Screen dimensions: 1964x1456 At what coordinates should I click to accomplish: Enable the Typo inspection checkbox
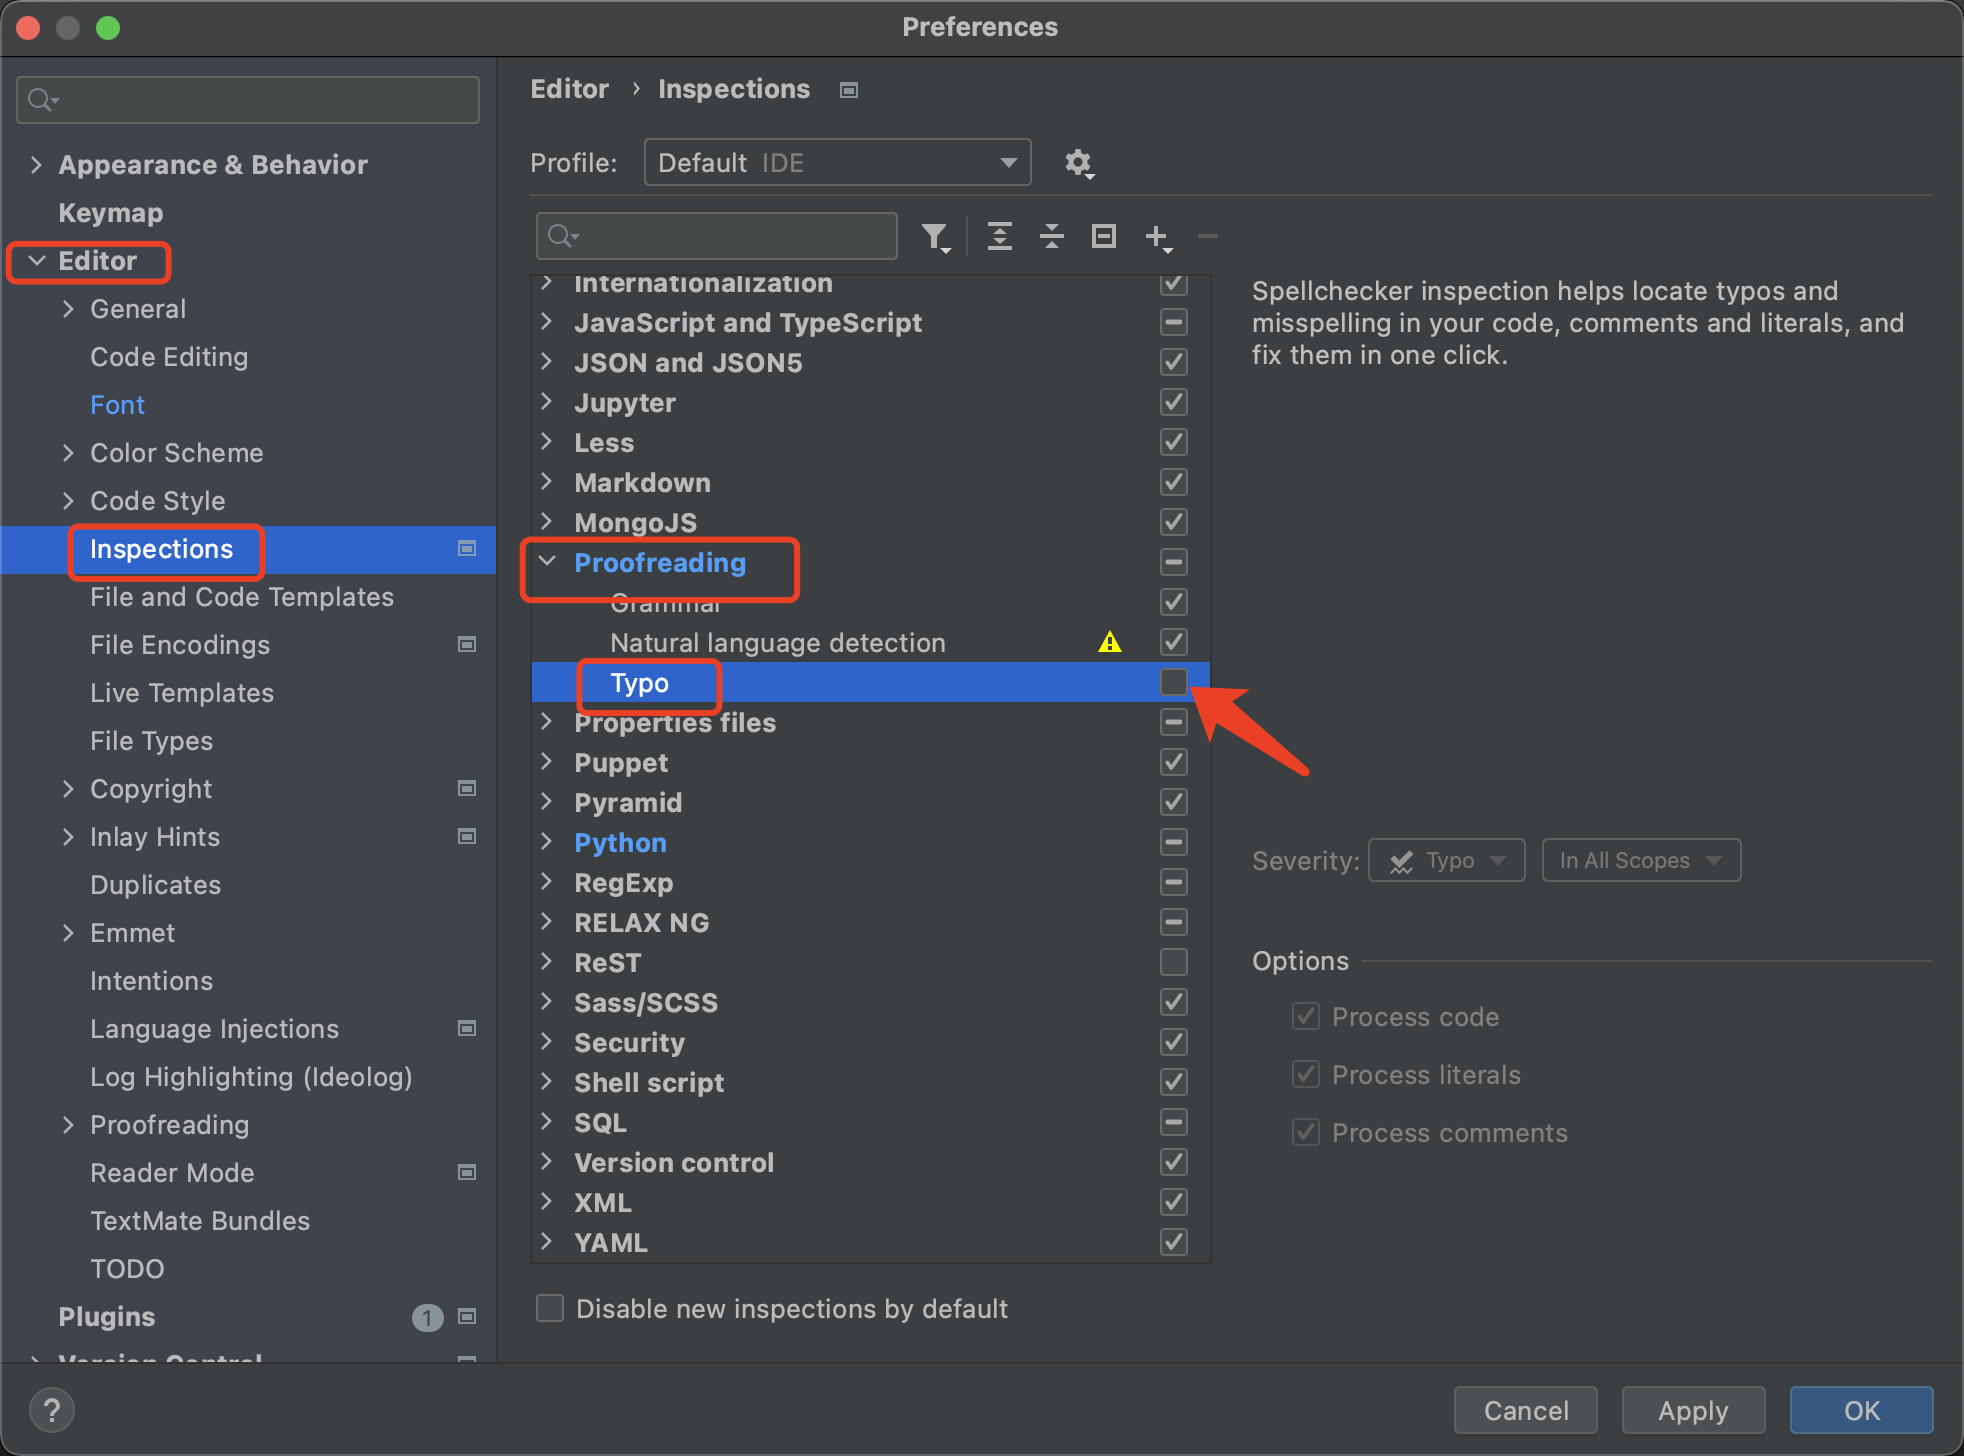tap(1173, 683)
